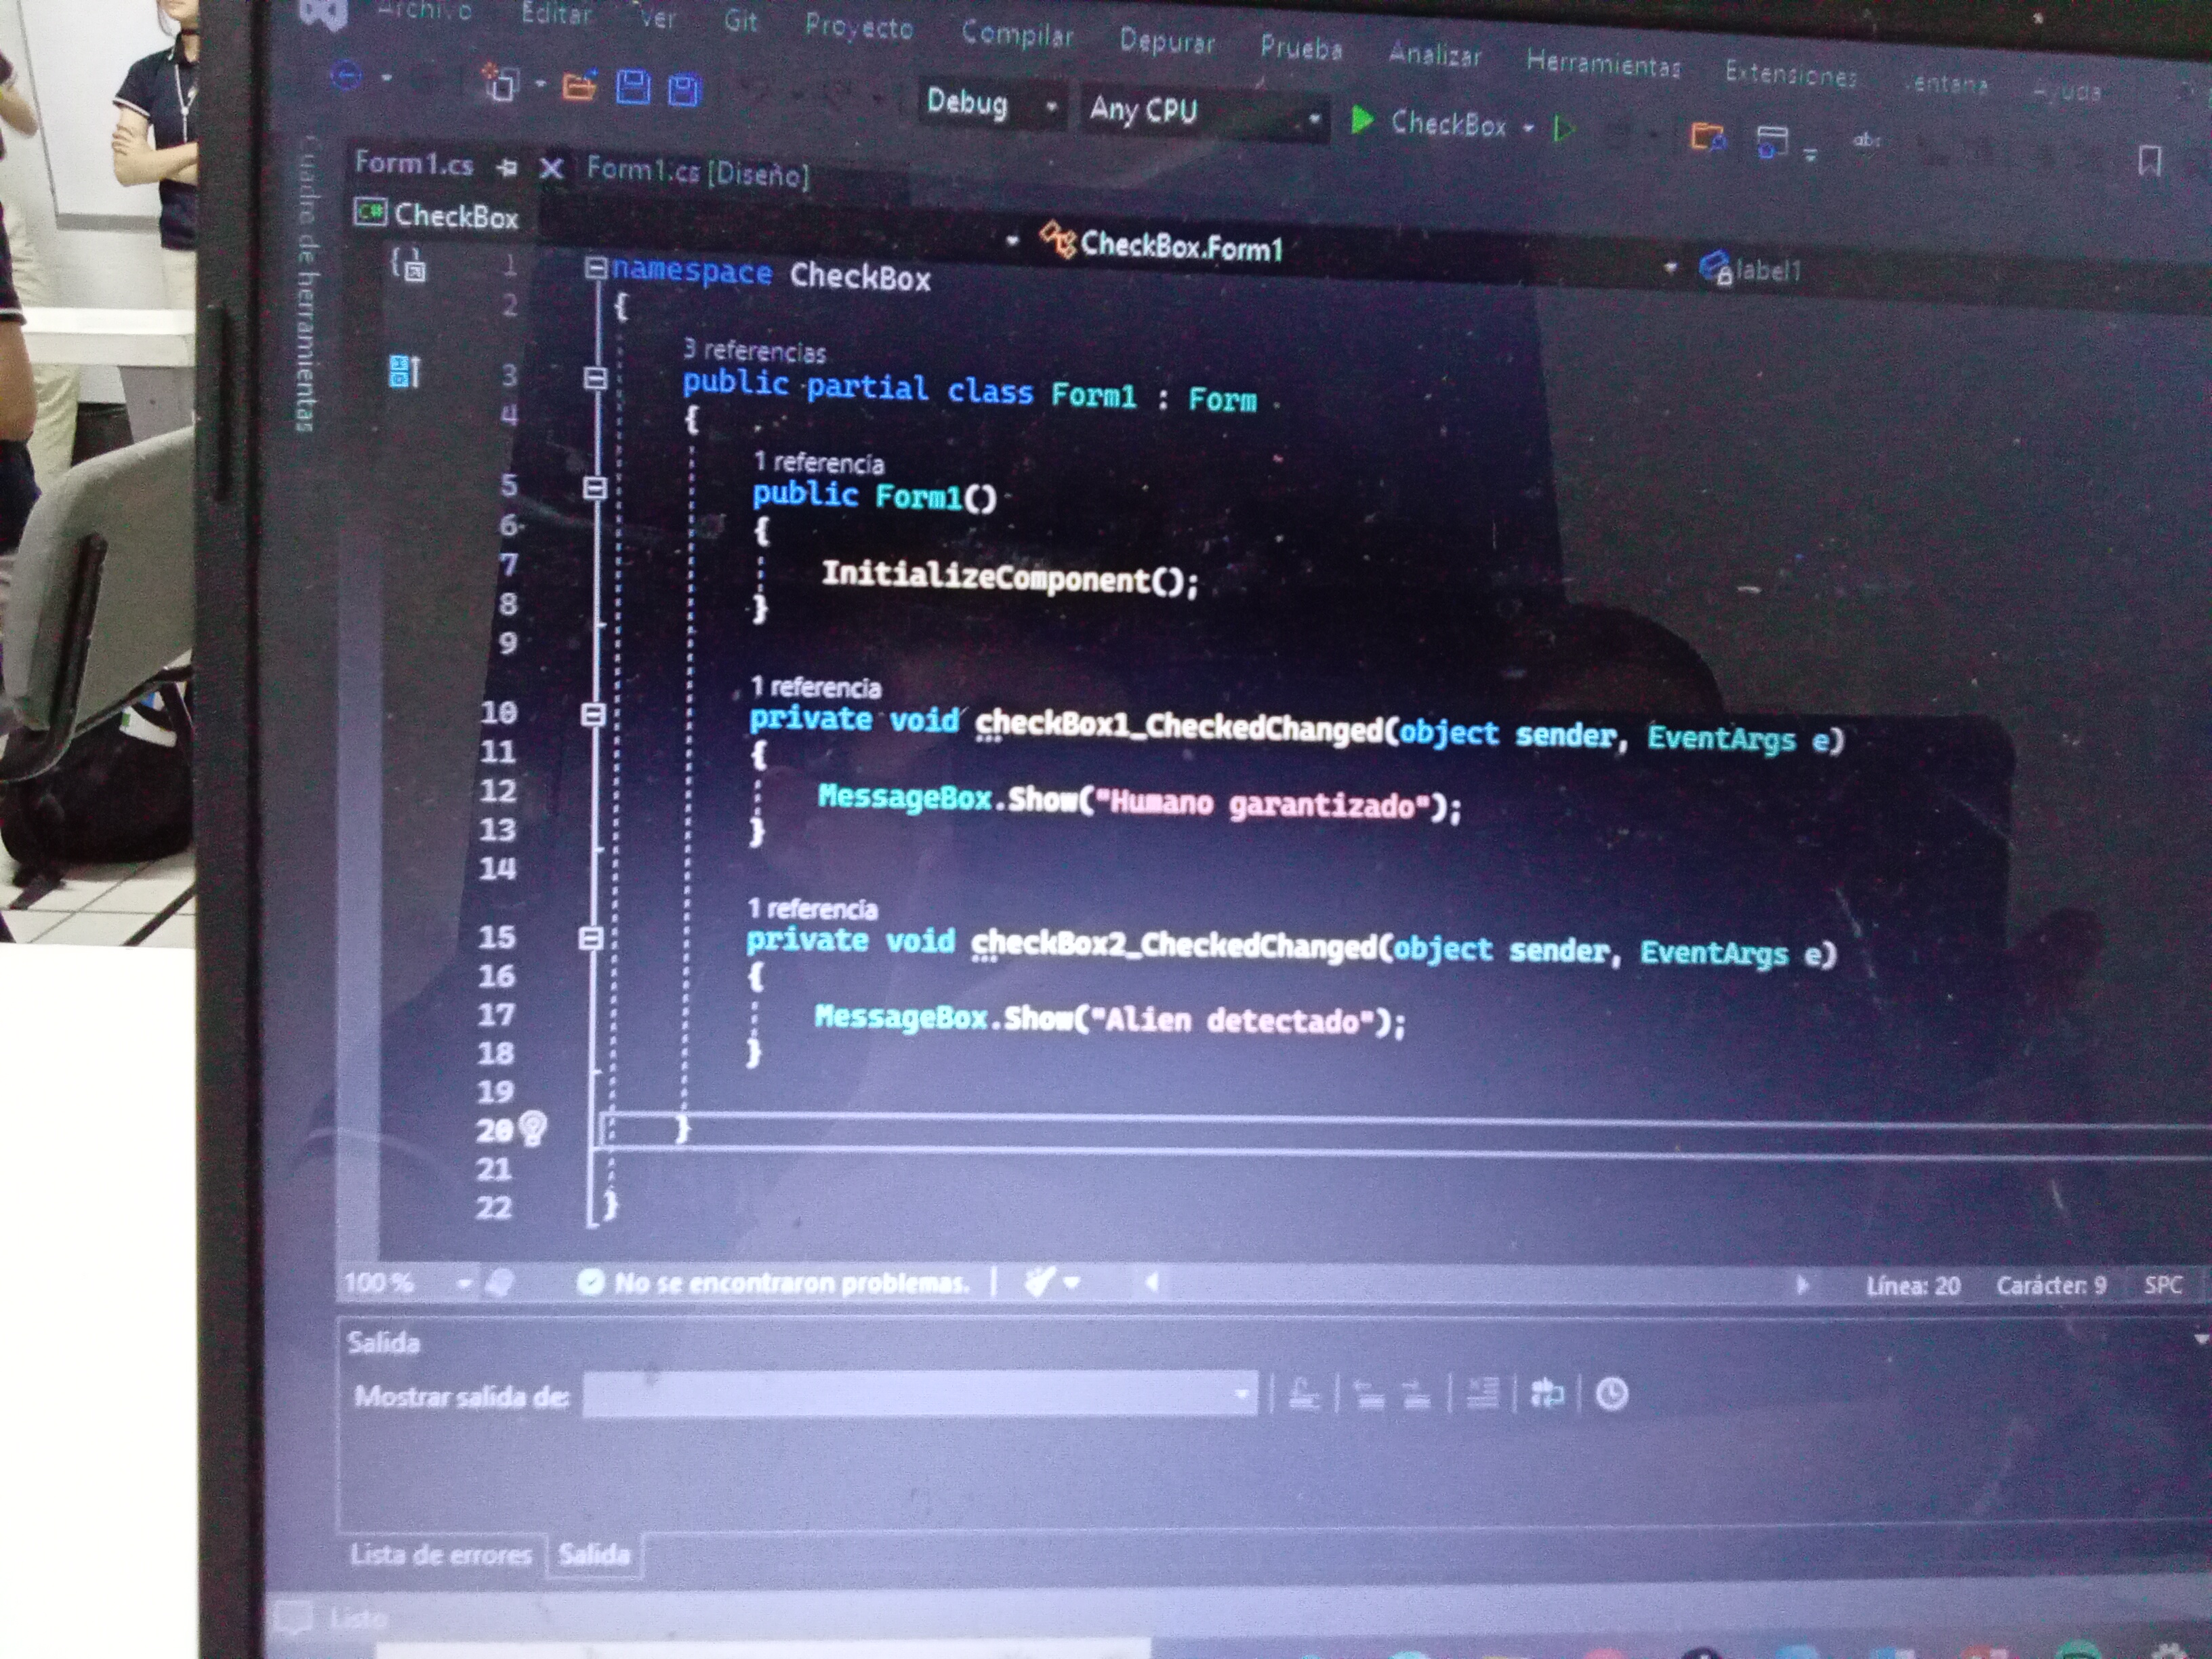This screenshot has height=1659, width=2212.
Task: Click the lightbulb quick actions icon
Action: coord(533,1128)
